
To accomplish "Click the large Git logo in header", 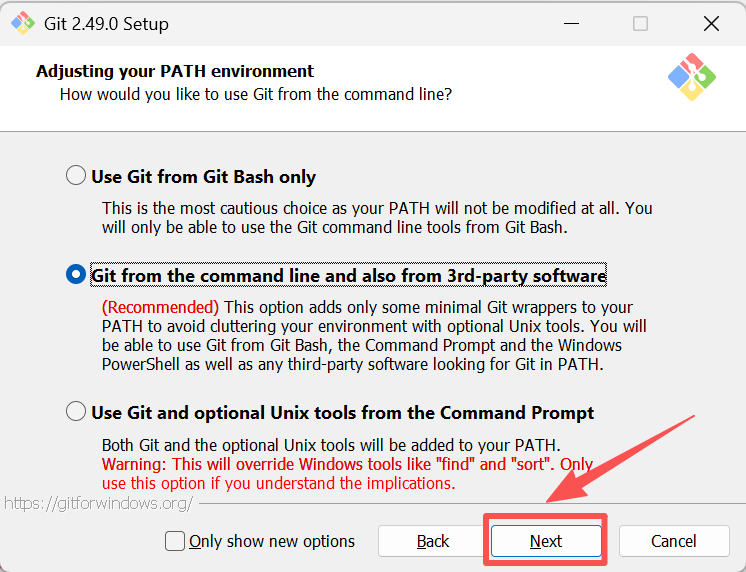I will (x=692, y=77).
